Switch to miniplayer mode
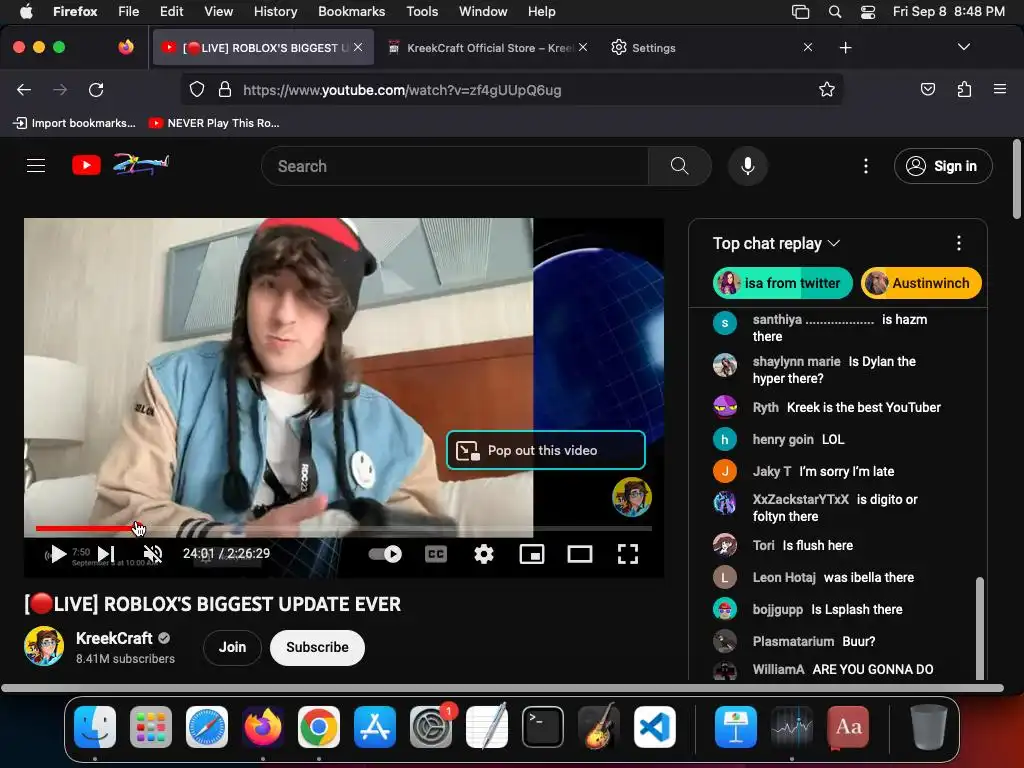Viewport: 1024px width, 768px height. 532,554
